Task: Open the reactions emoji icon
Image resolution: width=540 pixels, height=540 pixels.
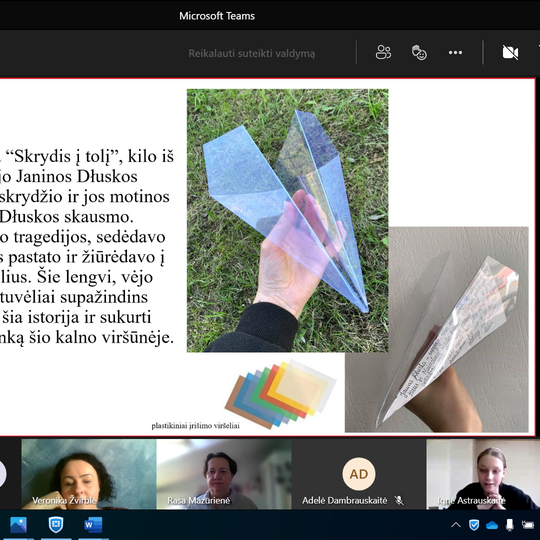Action: tap(419, 53)
